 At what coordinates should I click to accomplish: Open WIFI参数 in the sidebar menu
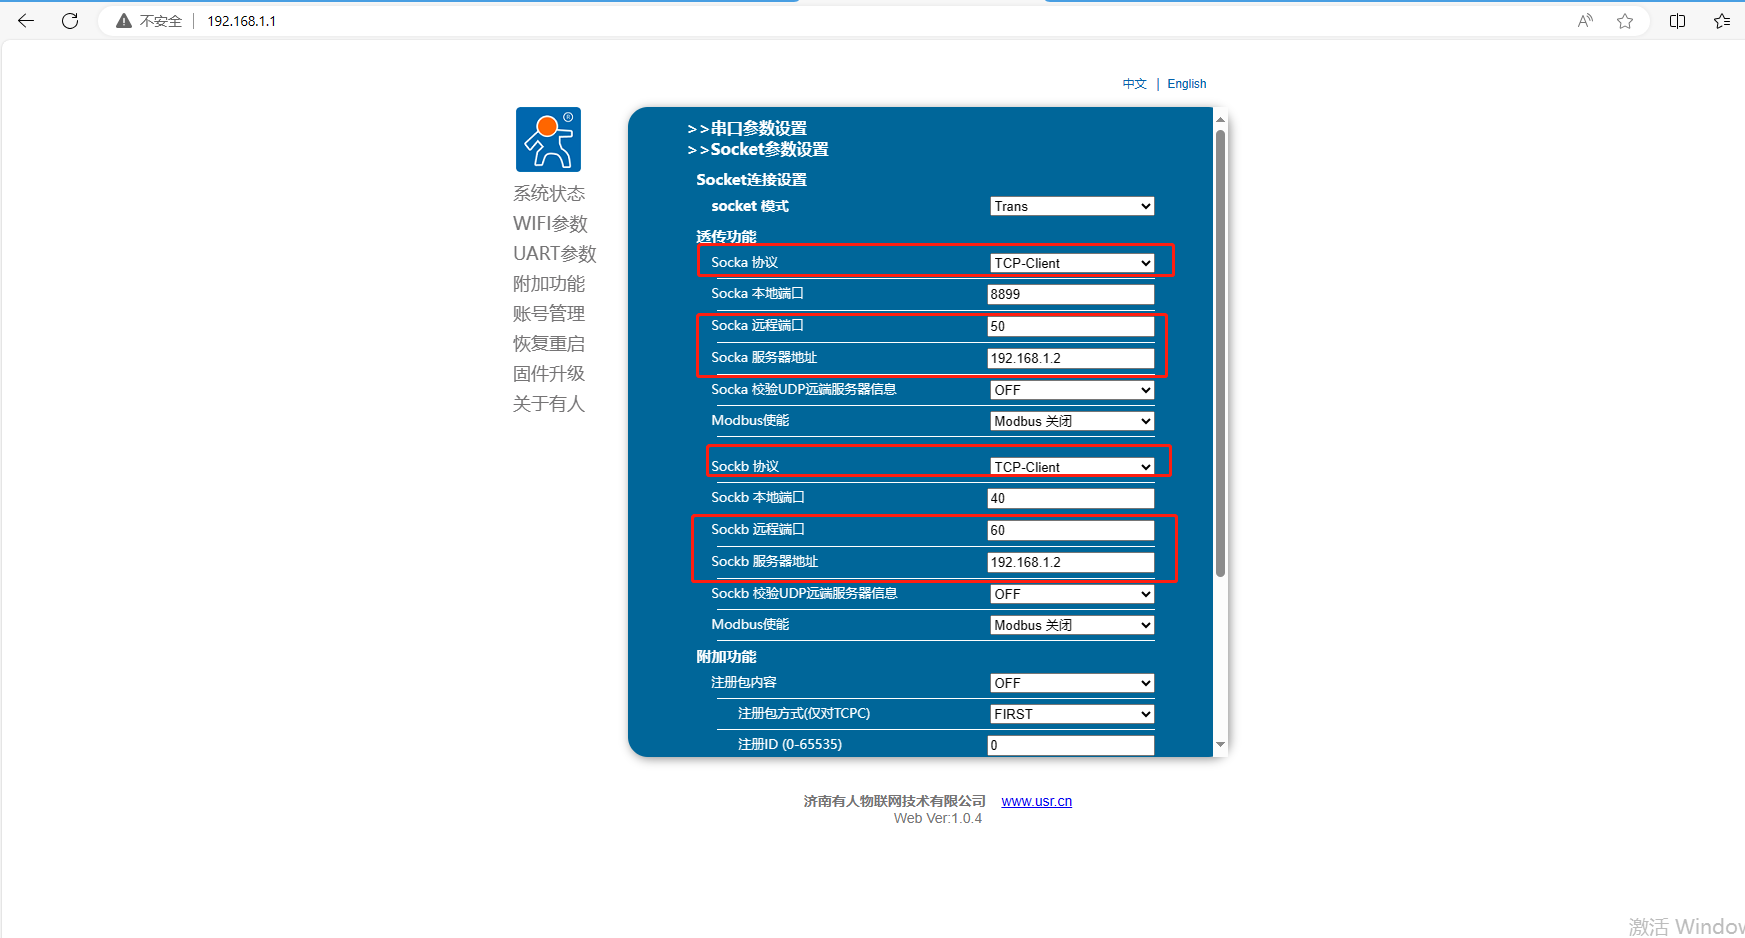(550, 224)
